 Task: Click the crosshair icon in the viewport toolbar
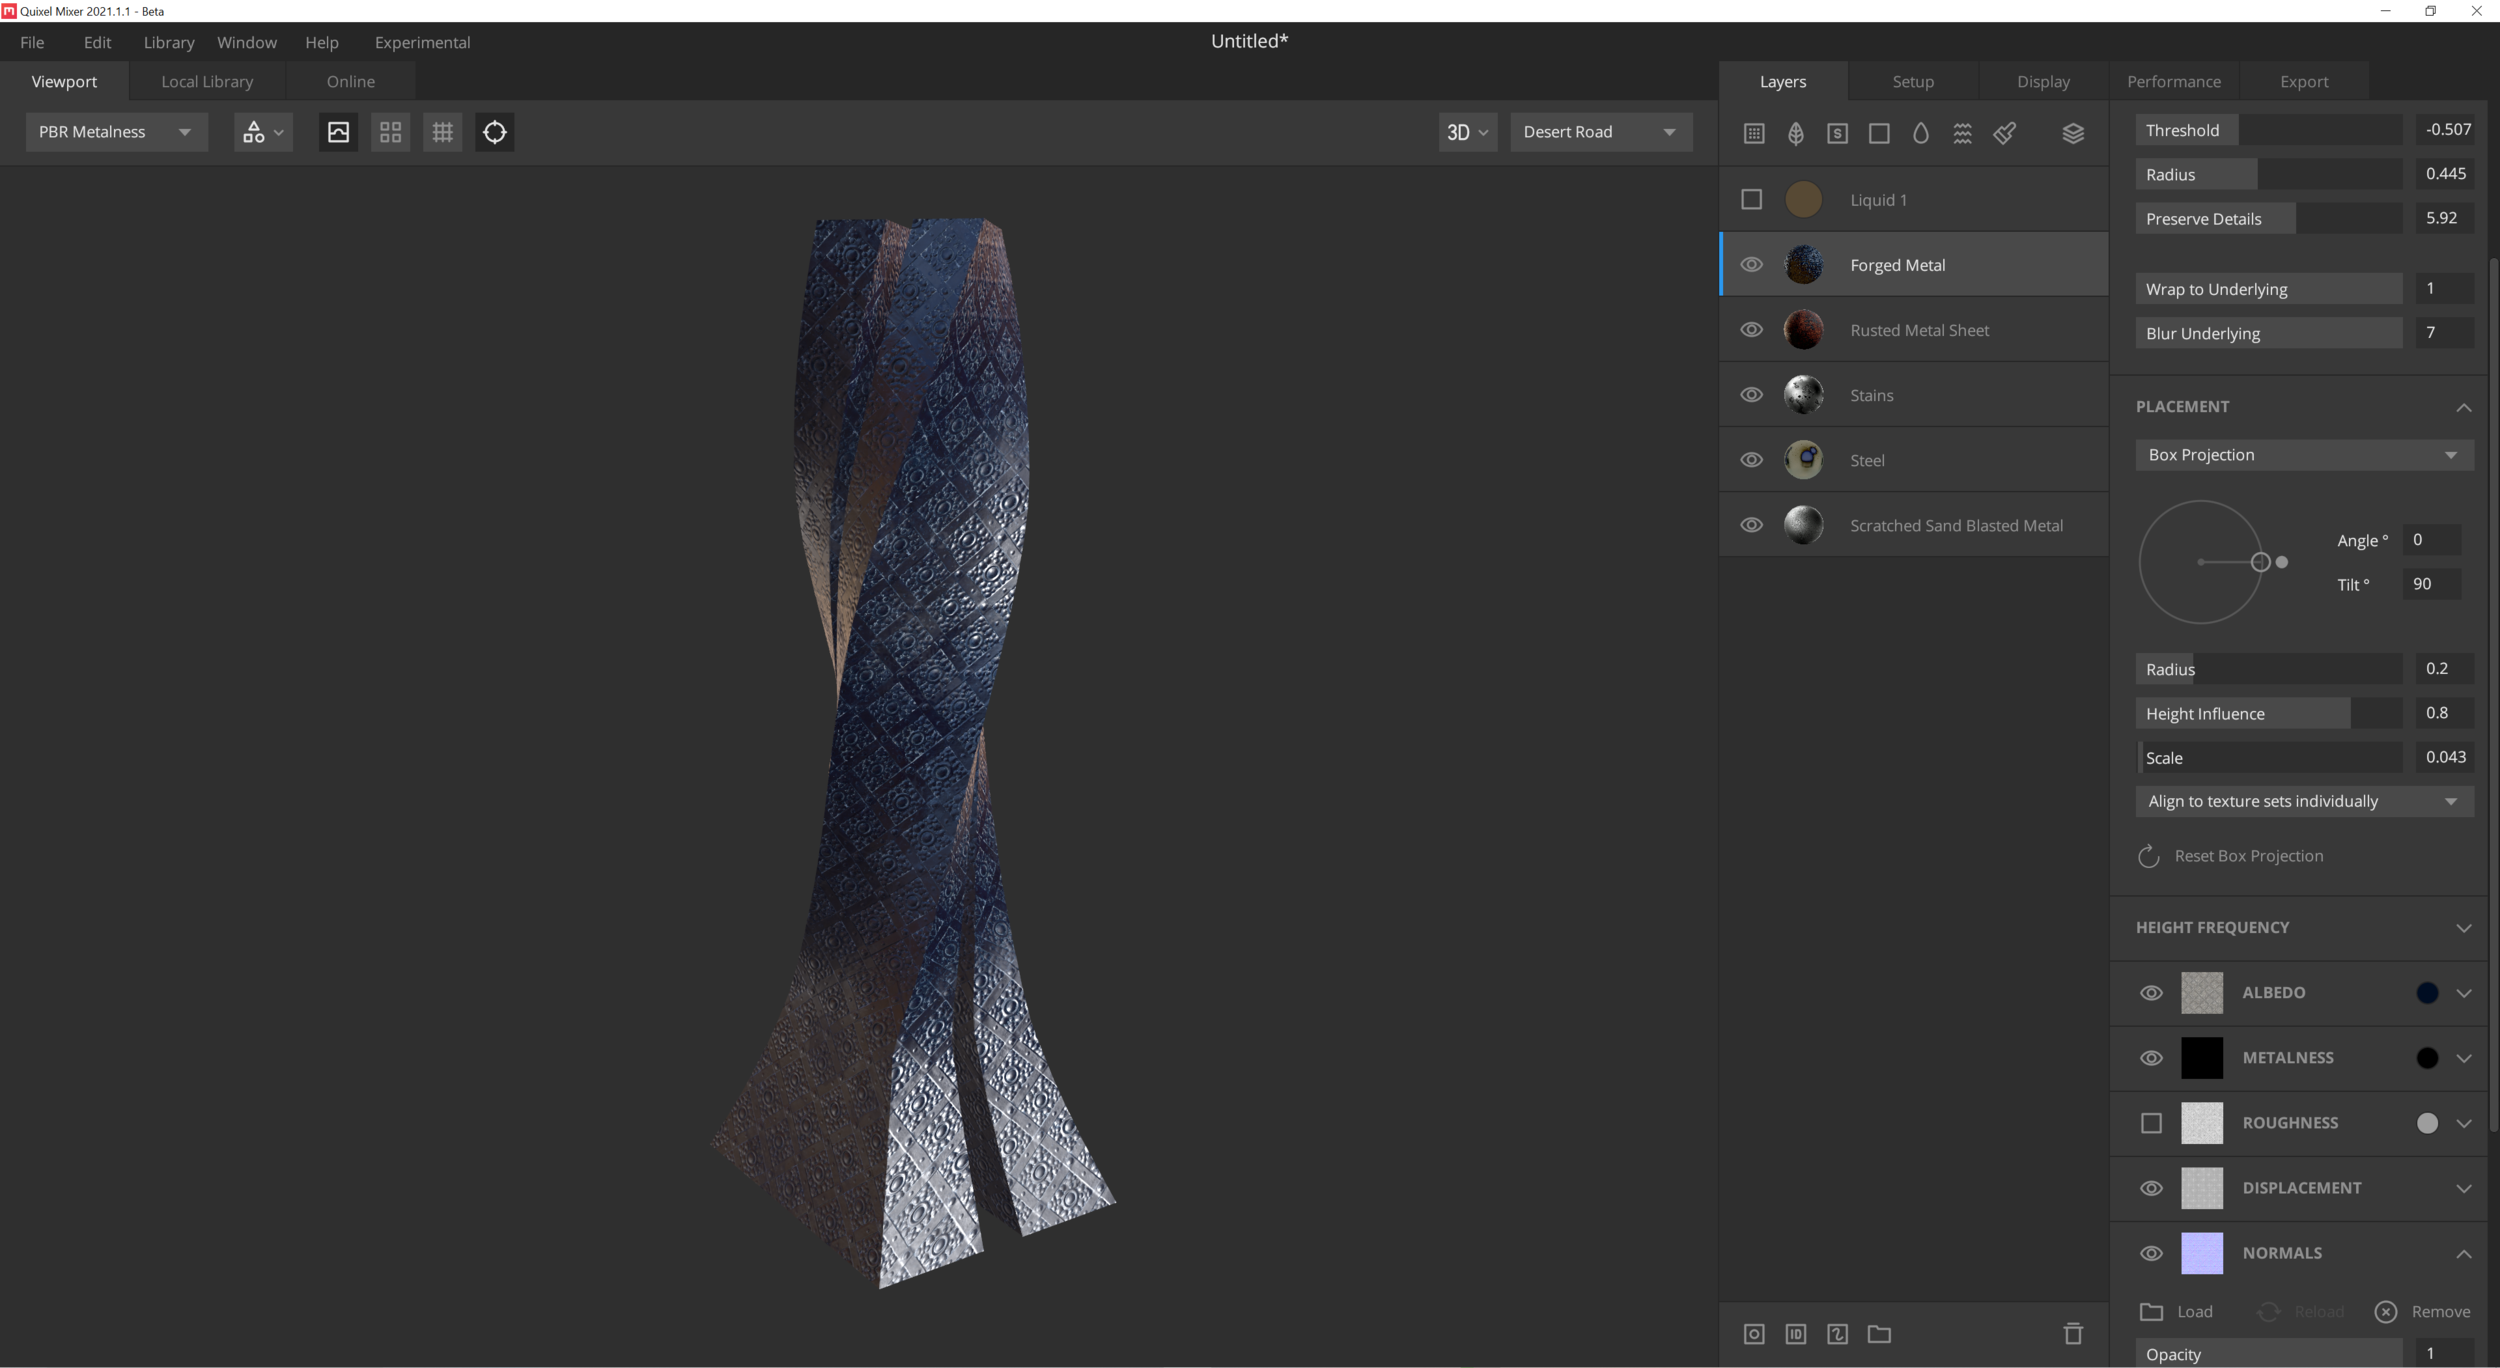494,132
